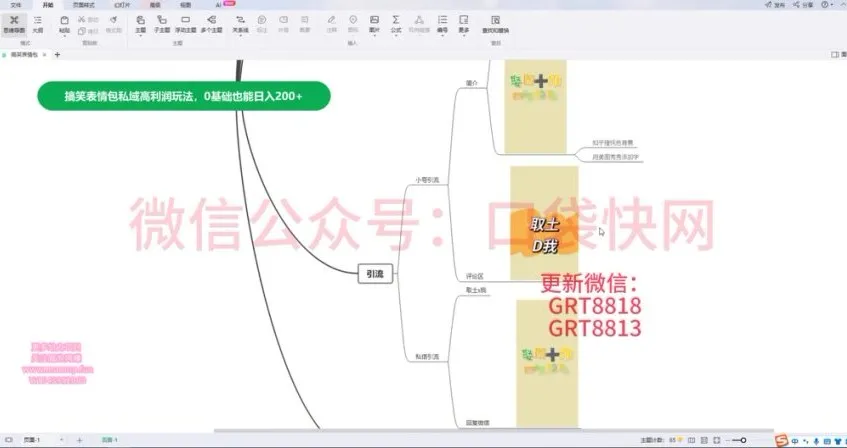Click the 多个主题 multiple topics icon
847x448 pixels.
[x=211, y=23]
